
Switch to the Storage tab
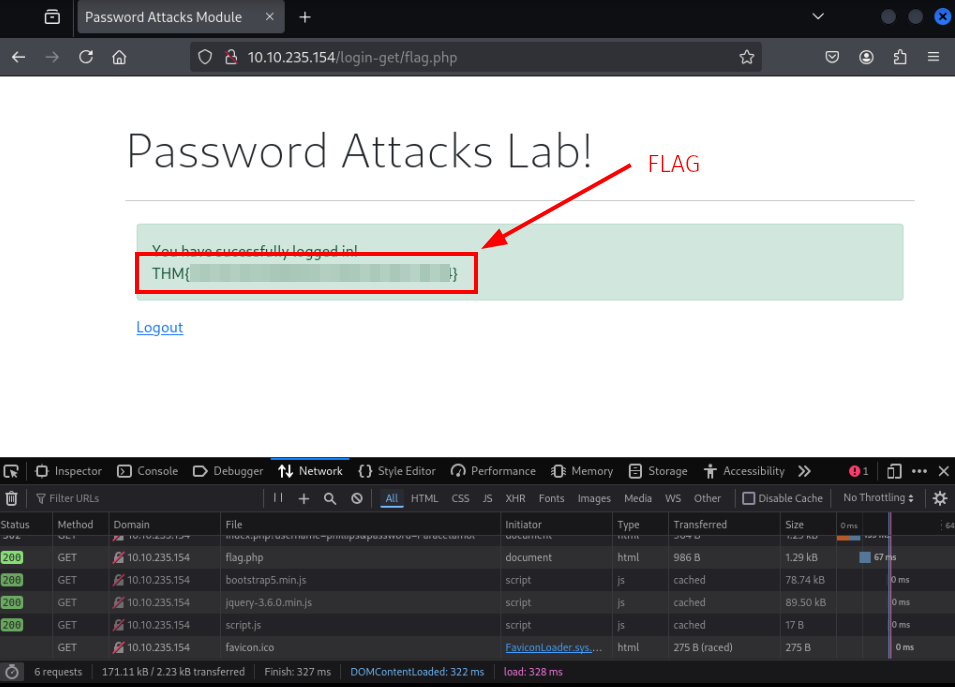pos(658,471)
